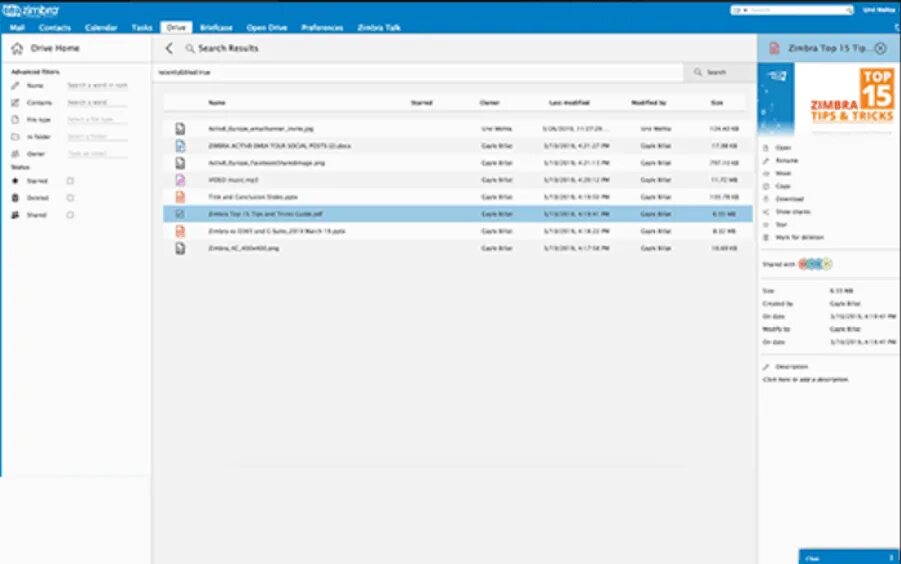Click the Zimbra logo in header
This screenshot has height=564, width=901.
click(31, 10)
